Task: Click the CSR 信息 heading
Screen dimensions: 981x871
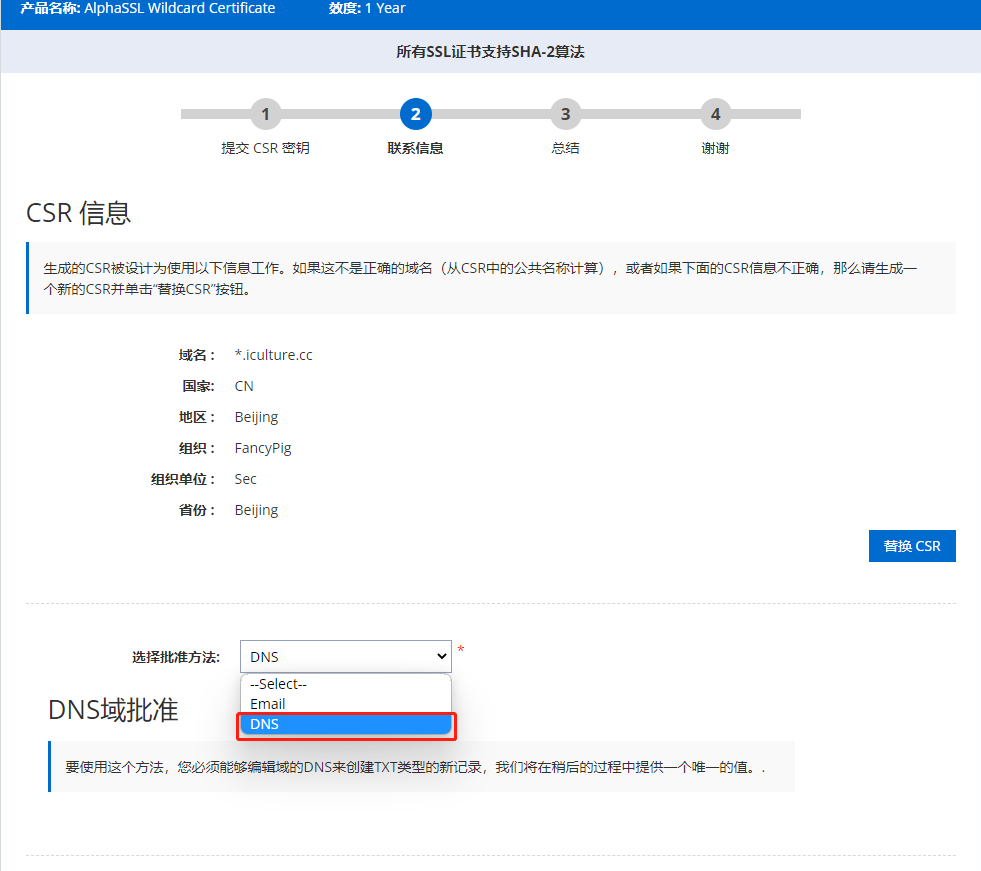Action: (x=78, y=213)
